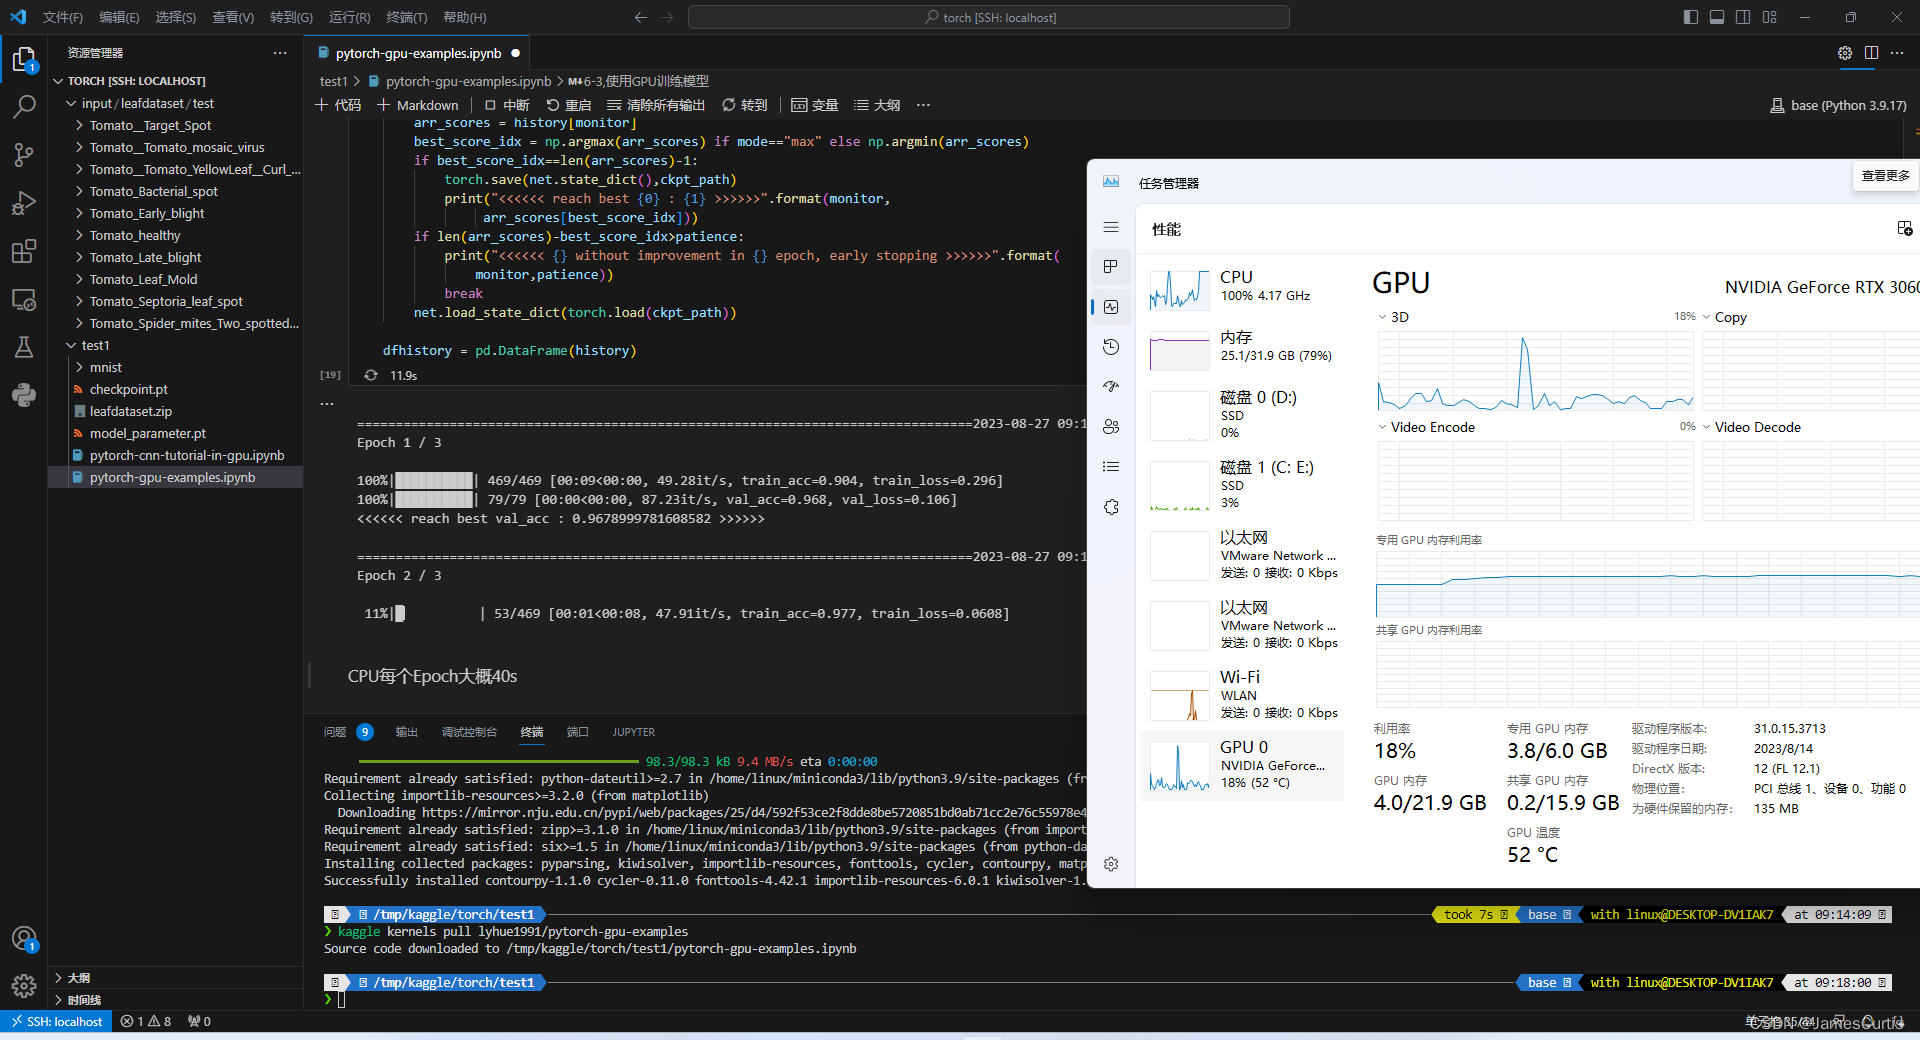Viewport: 1920px width, 1040px height.
Task: Select Startup apps icon in Task Manager
Action: (x=1111, y=387)
